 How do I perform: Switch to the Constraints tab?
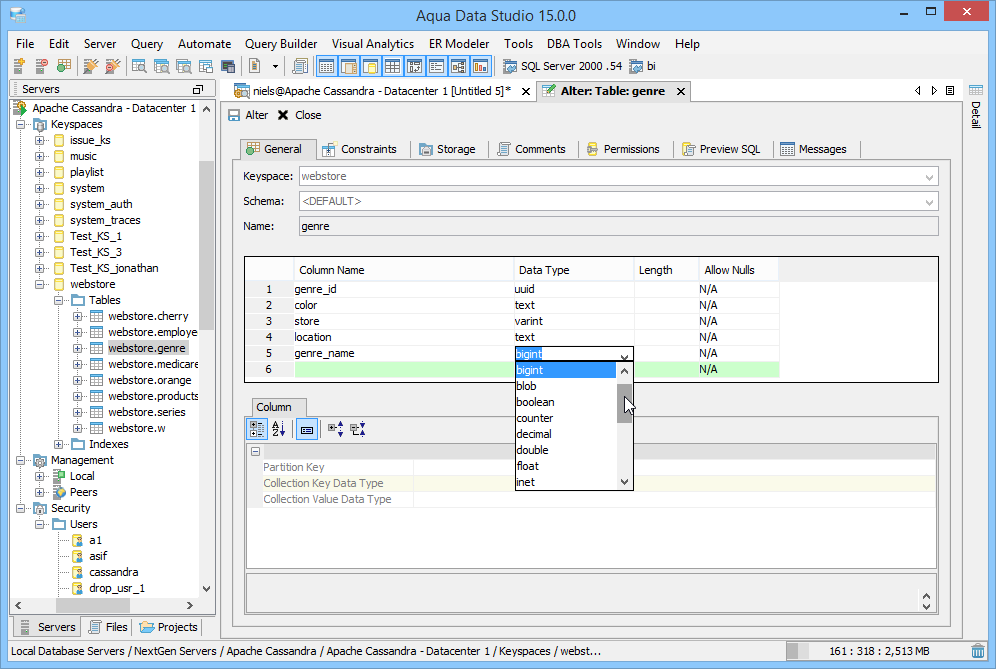pos(360,149)
